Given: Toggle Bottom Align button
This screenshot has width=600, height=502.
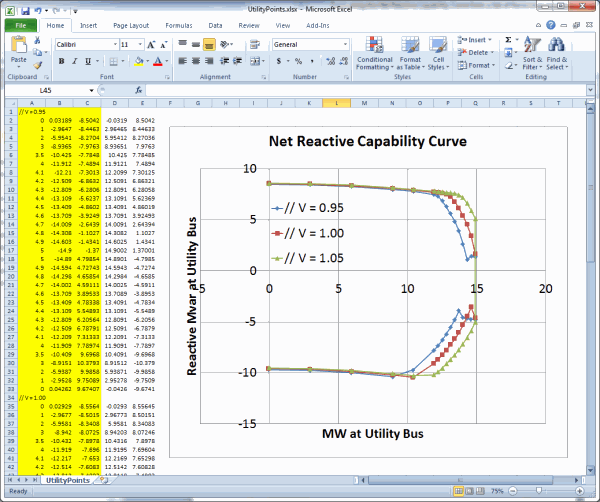Looking at the screenshot, I should [209, 44].
